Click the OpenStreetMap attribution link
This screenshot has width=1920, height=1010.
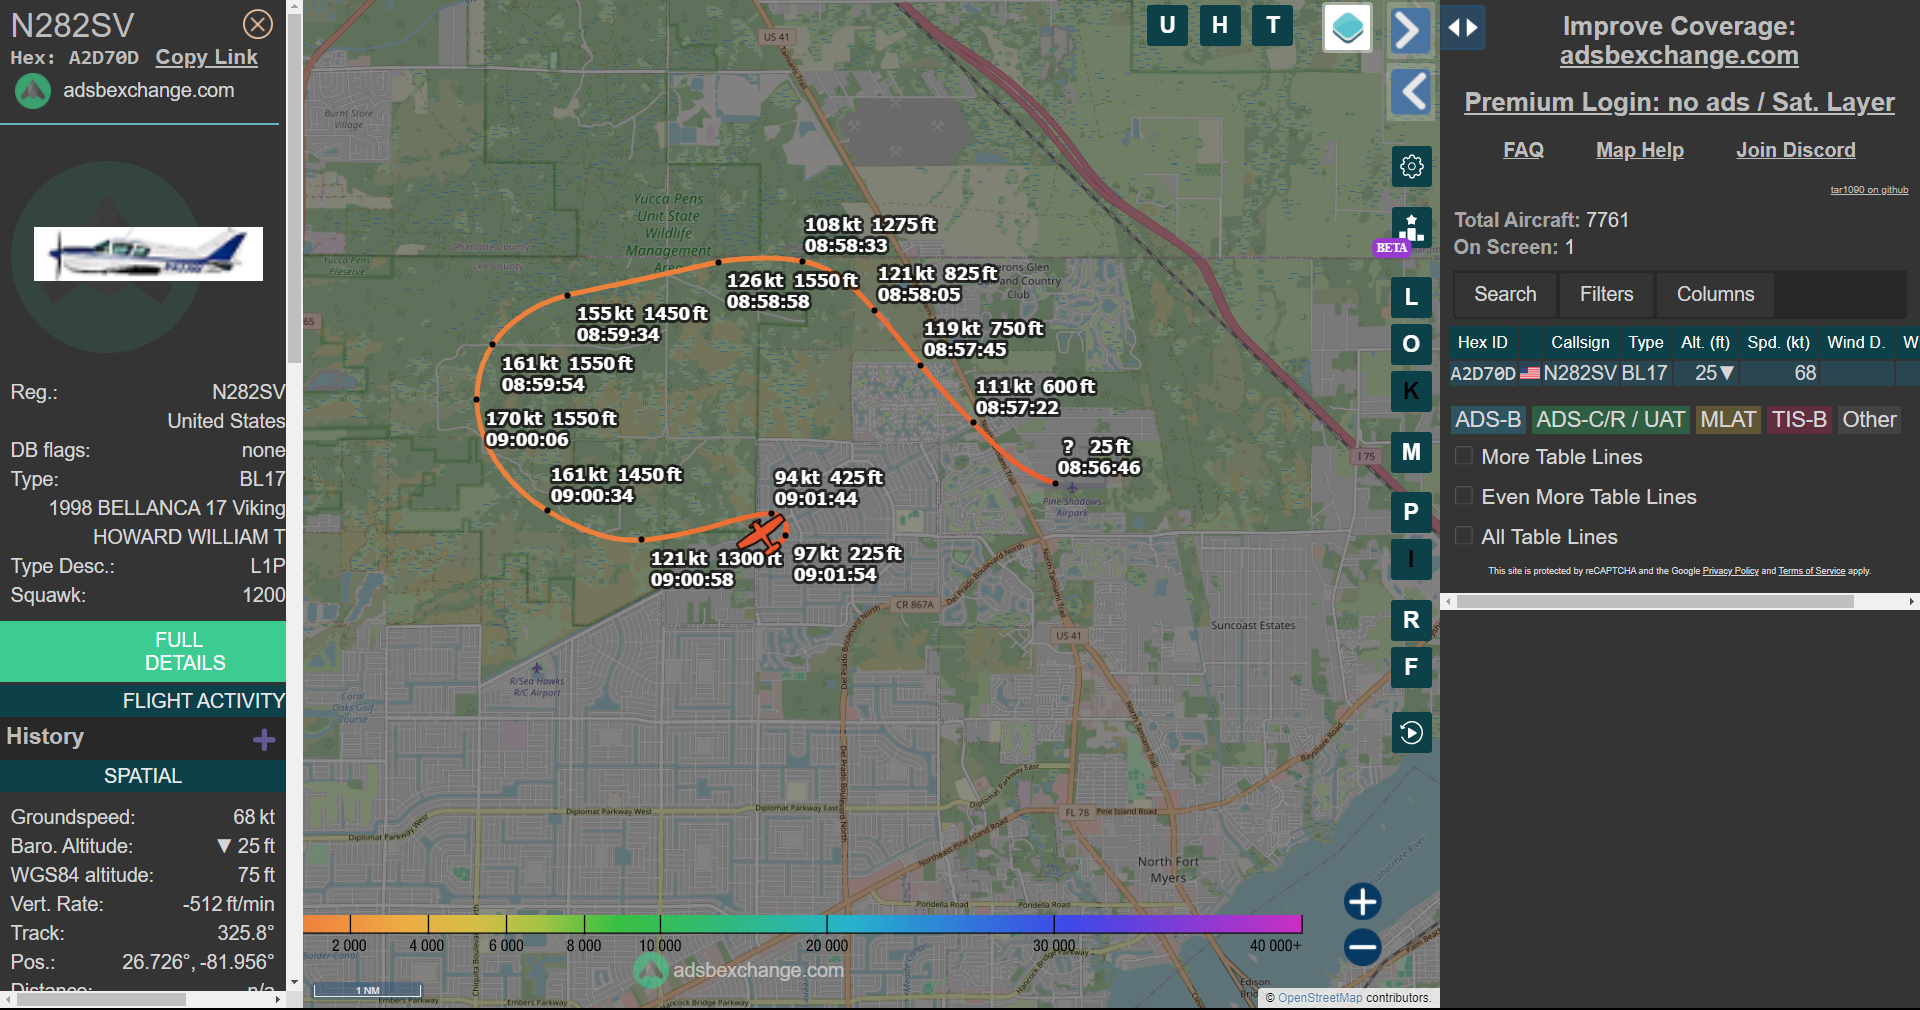(1320, 998)
